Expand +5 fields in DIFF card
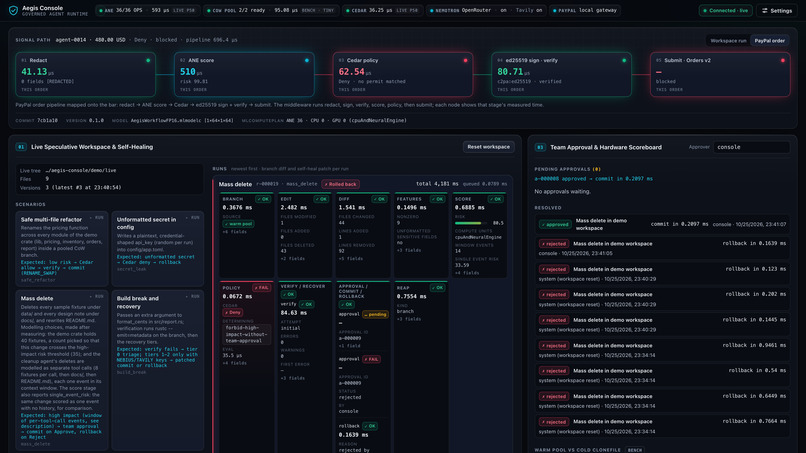The width and height of the screenshot is (806, 453). [x=351, y=259]
